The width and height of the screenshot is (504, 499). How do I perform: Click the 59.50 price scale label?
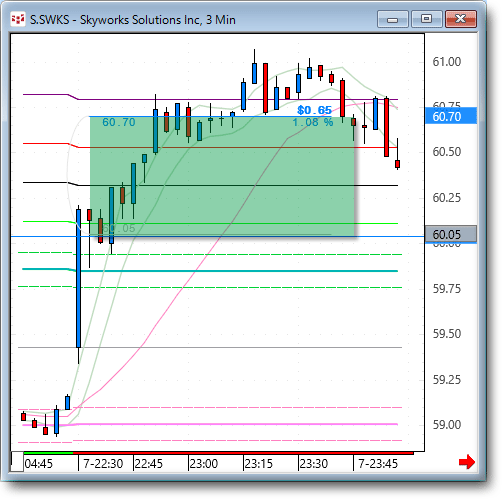pyautogui.click(x=447, y=334)
